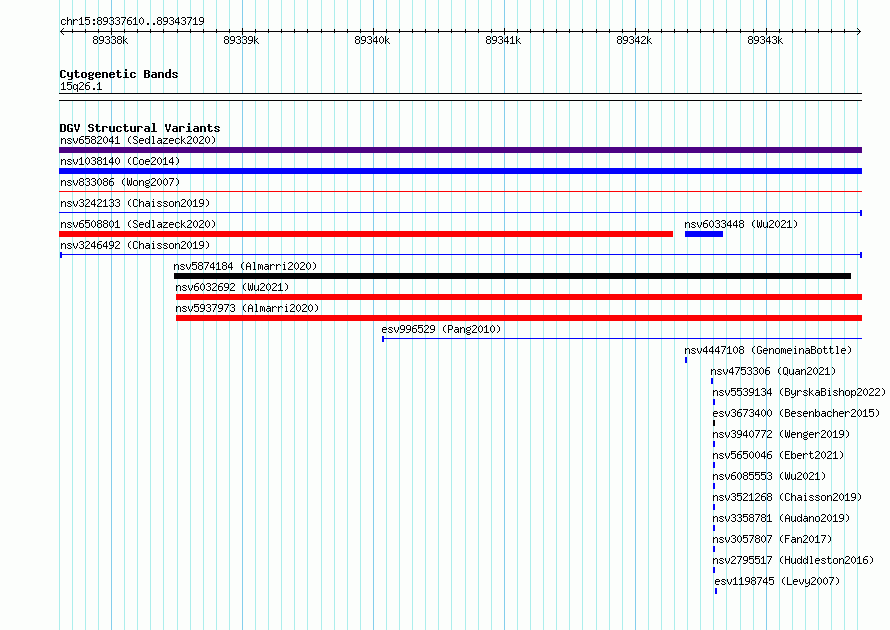Click the nsv1038140 (Coe2014) label text
The image size is (890, 630).
120,161
